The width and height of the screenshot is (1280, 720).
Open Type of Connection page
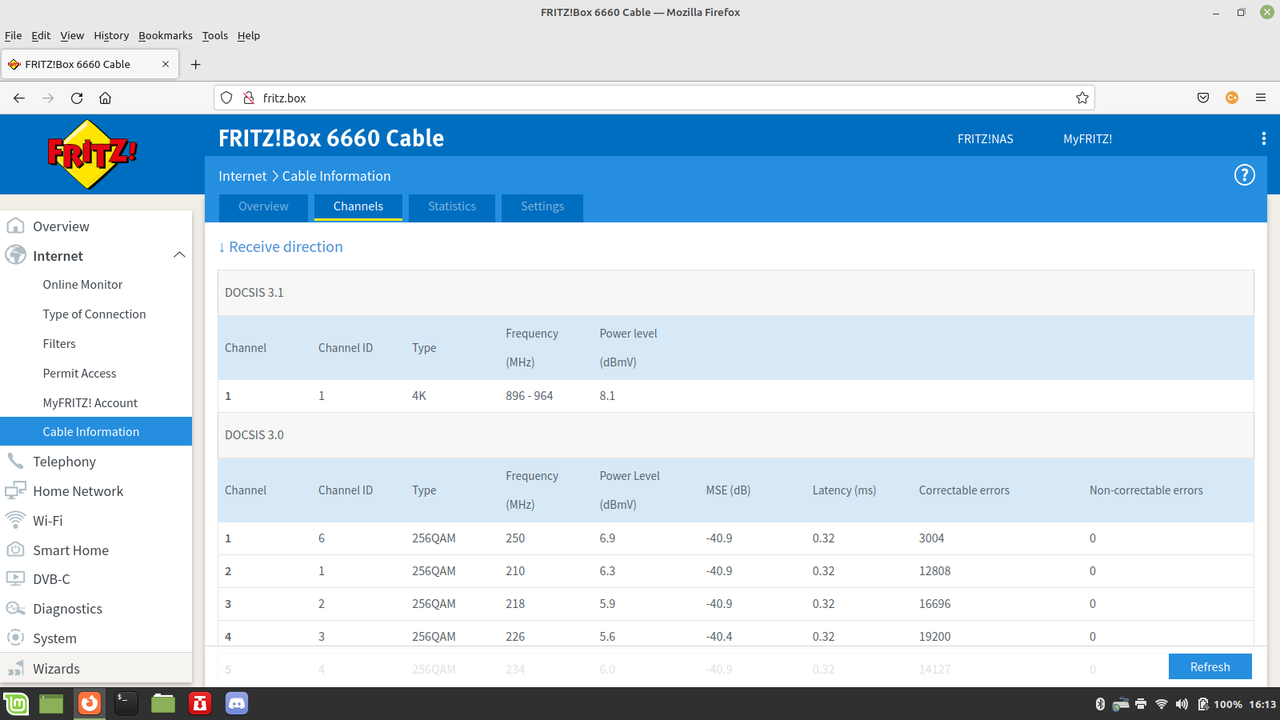point(96,314)
